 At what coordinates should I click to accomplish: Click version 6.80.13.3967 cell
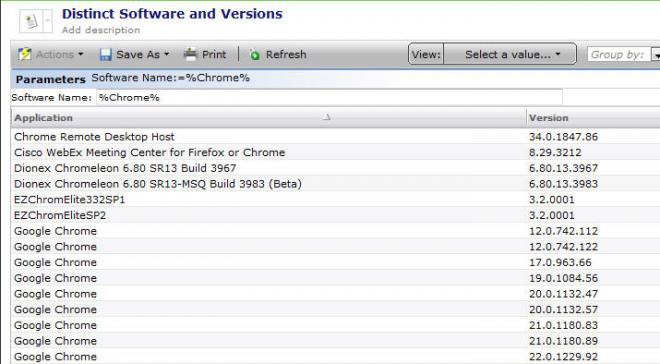coord(563,168)
